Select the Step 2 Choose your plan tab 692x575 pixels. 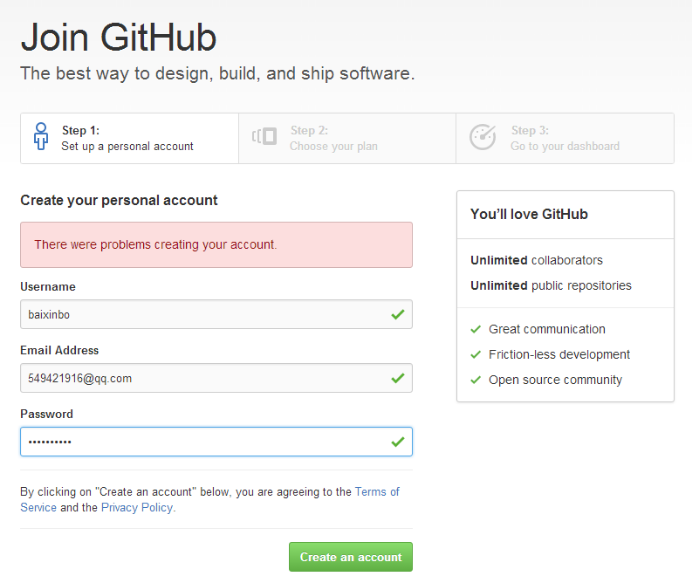[x=347, y=139]
